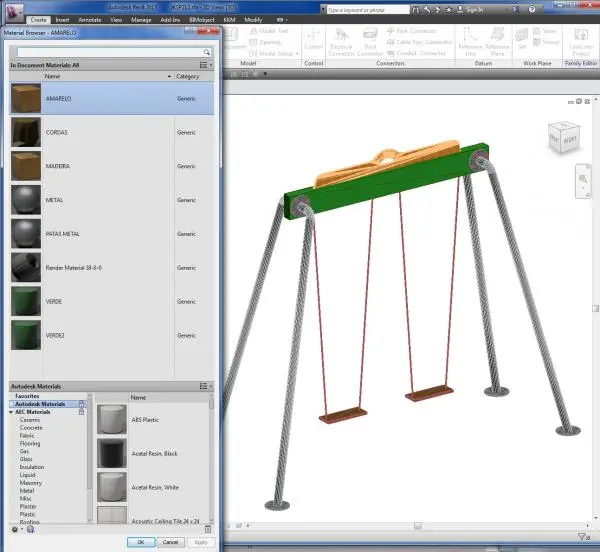The height and width of the screenshot is (552, 600).
Task: Click the library manage gear icon at bottom left
Action: 15,529
